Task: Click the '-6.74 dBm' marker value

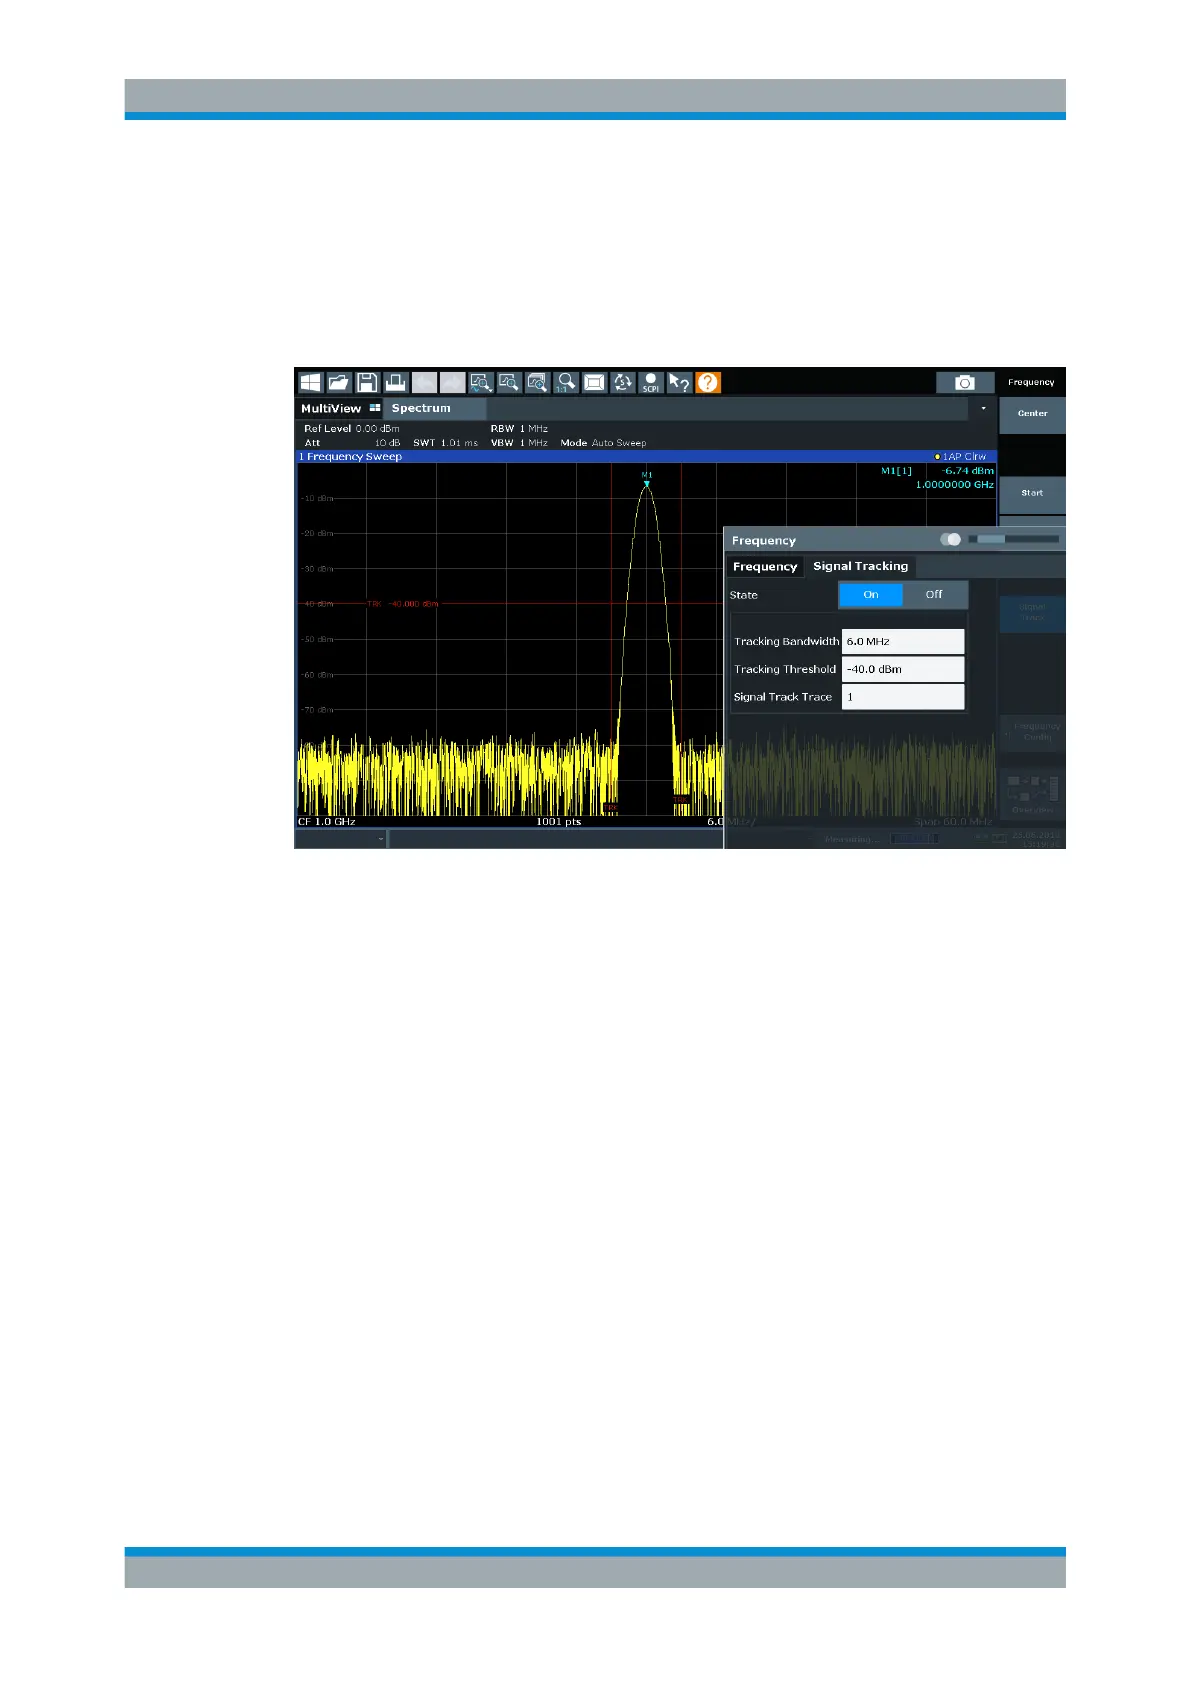Action: (968, 471)
